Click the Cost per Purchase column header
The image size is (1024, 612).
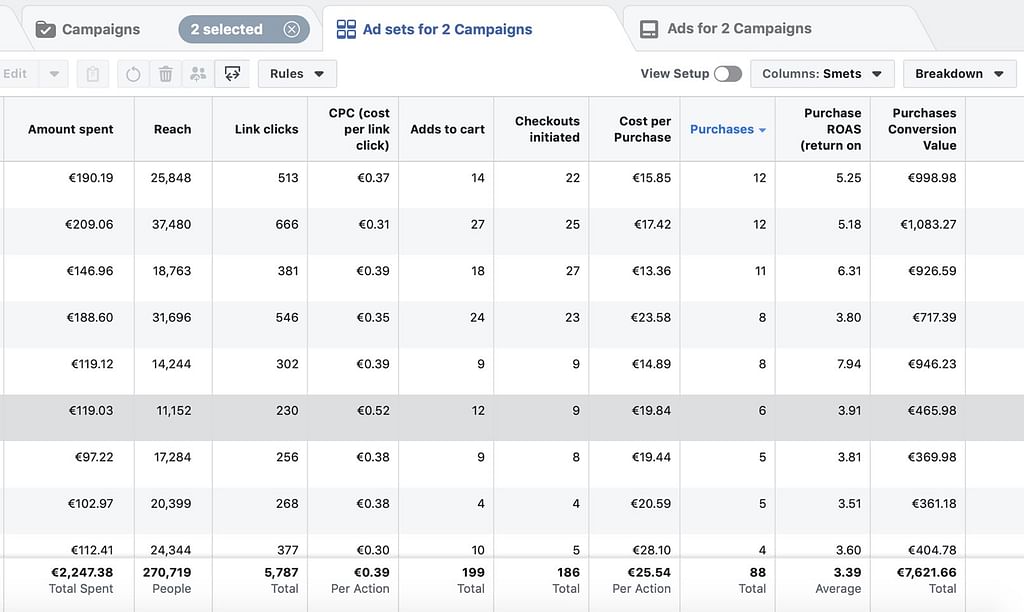[644, 129]
